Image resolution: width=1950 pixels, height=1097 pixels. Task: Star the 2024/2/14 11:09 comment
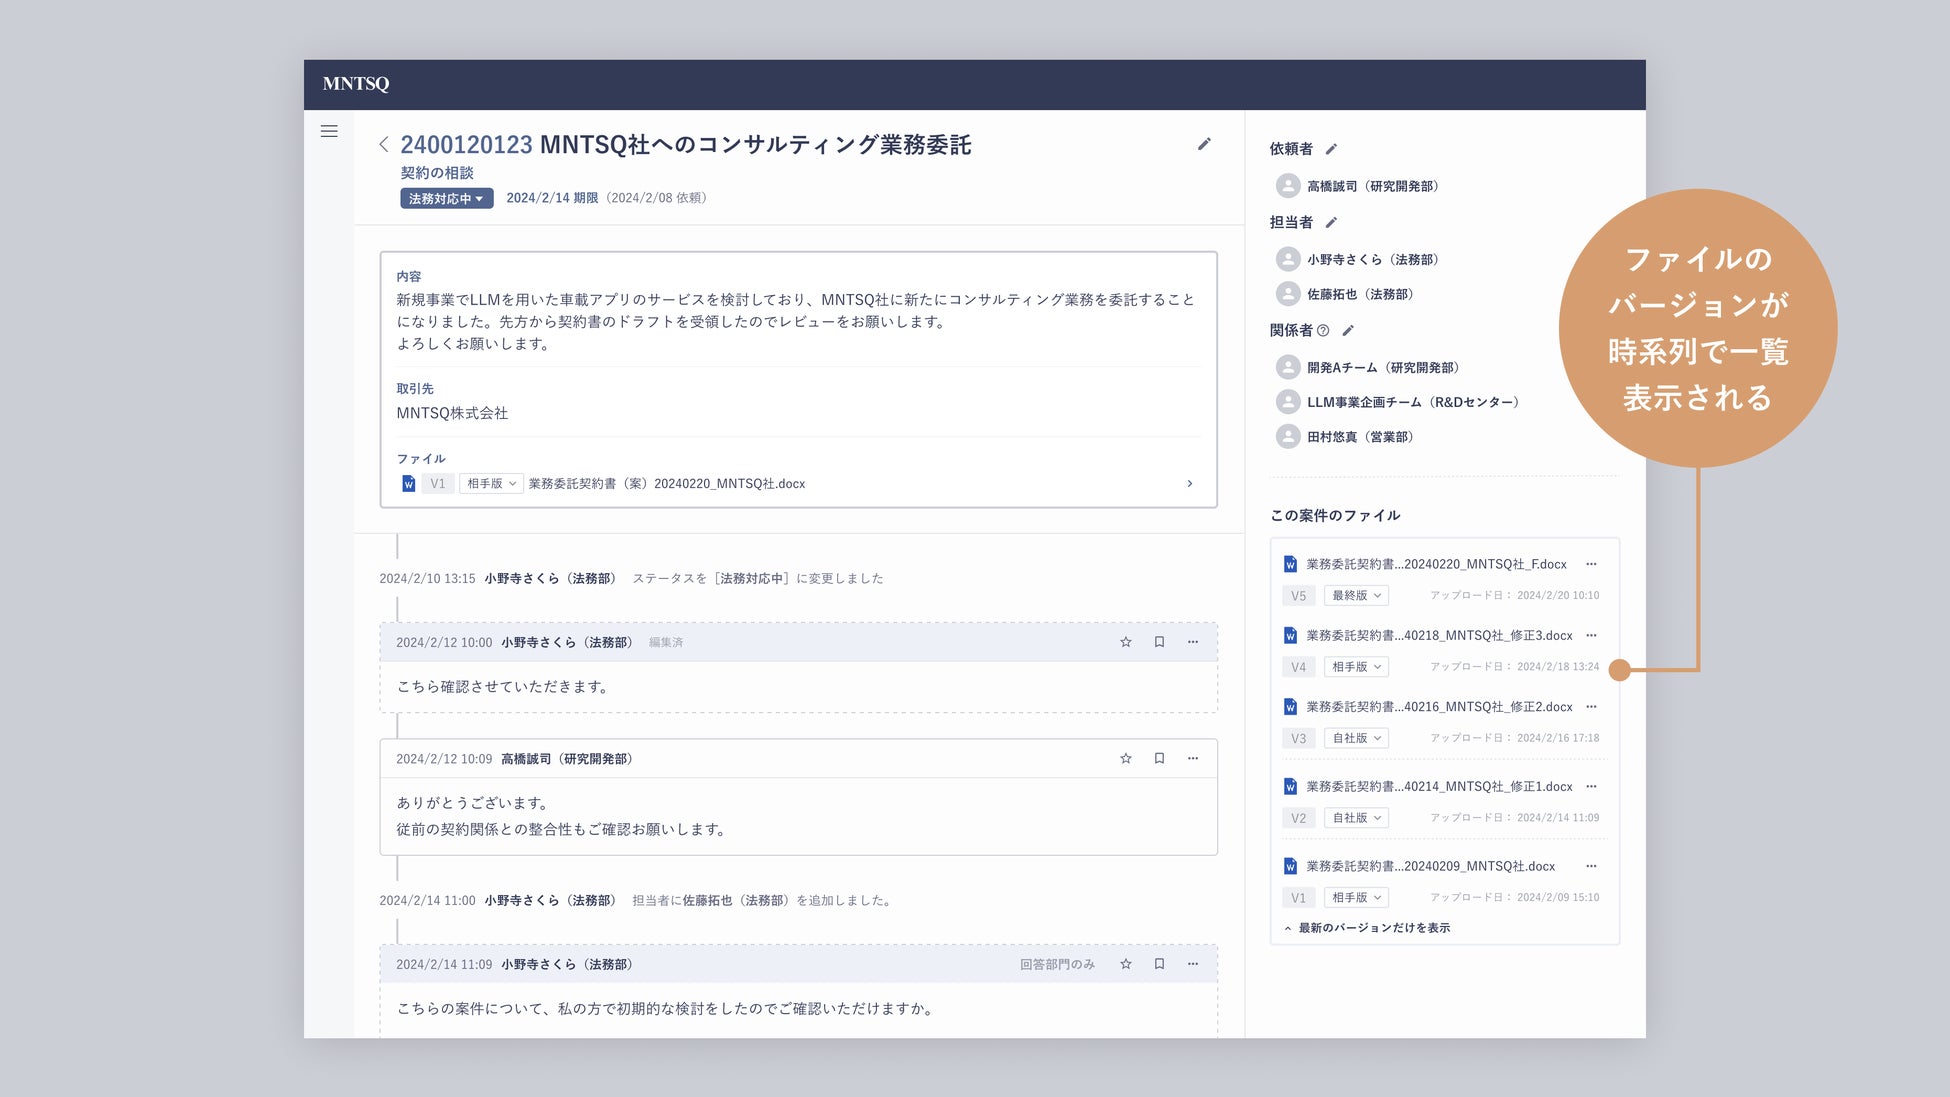(1126, 964)
